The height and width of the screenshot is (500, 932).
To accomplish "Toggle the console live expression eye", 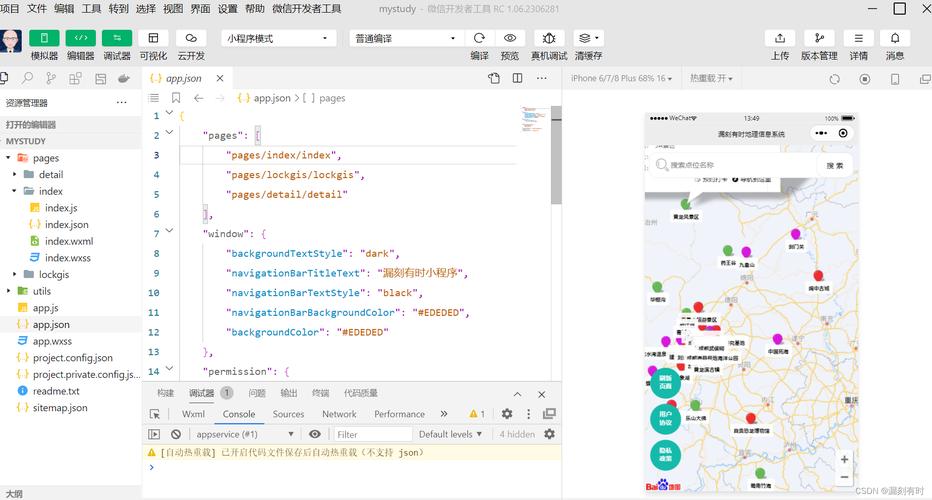I will pos(315,434).
